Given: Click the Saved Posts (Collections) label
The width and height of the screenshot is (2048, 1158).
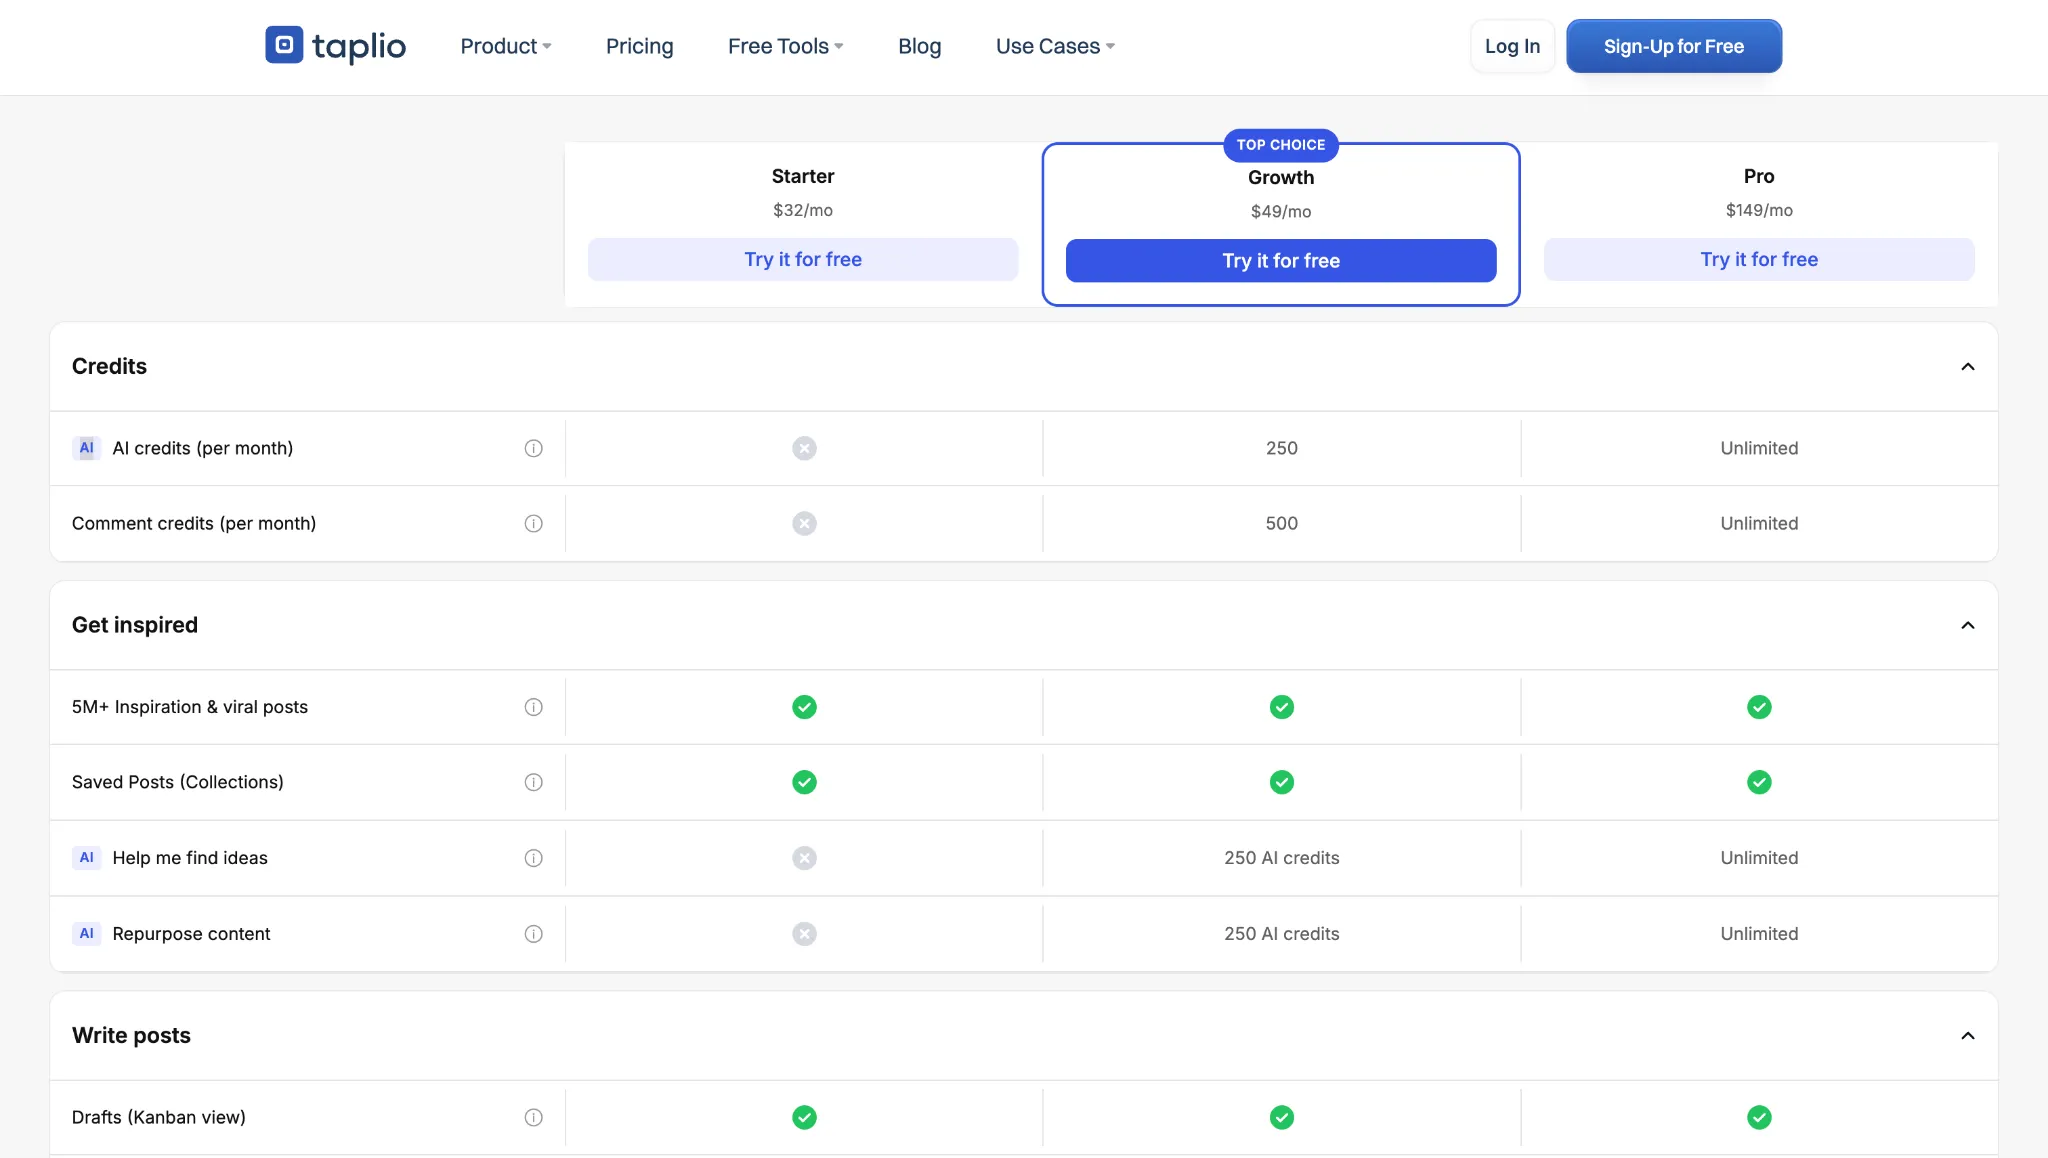Looking at the screenshot, I should [178, 782].
